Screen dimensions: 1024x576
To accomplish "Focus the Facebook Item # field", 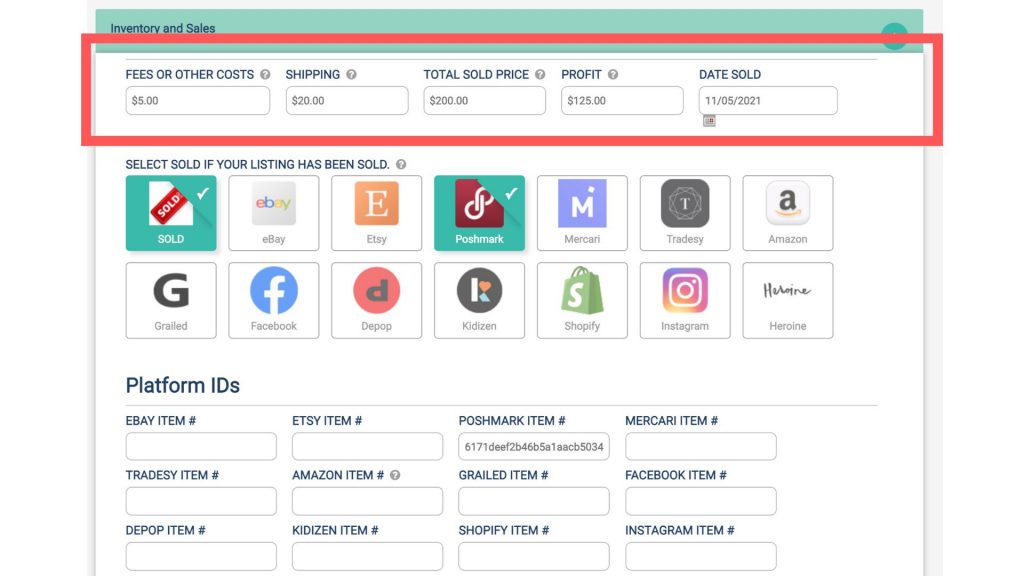I will [701, 502].
